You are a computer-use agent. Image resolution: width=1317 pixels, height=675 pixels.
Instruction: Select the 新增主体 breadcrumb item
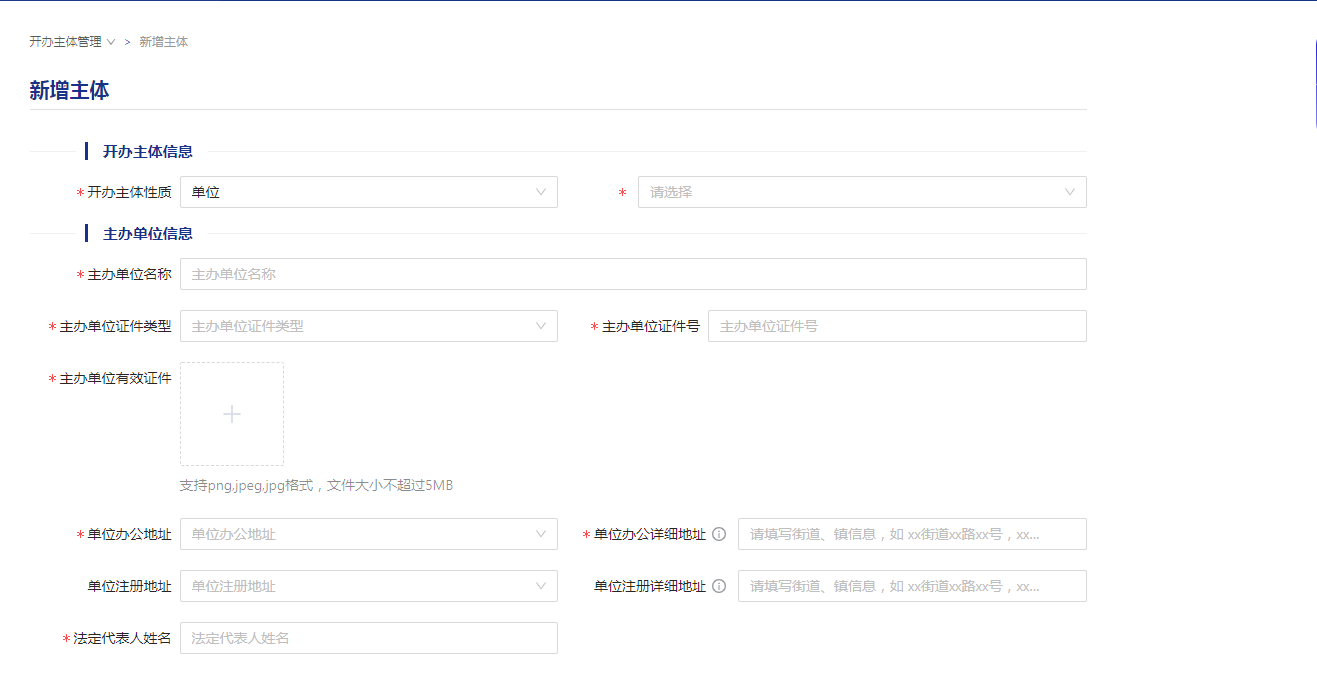tap(163, 42)
